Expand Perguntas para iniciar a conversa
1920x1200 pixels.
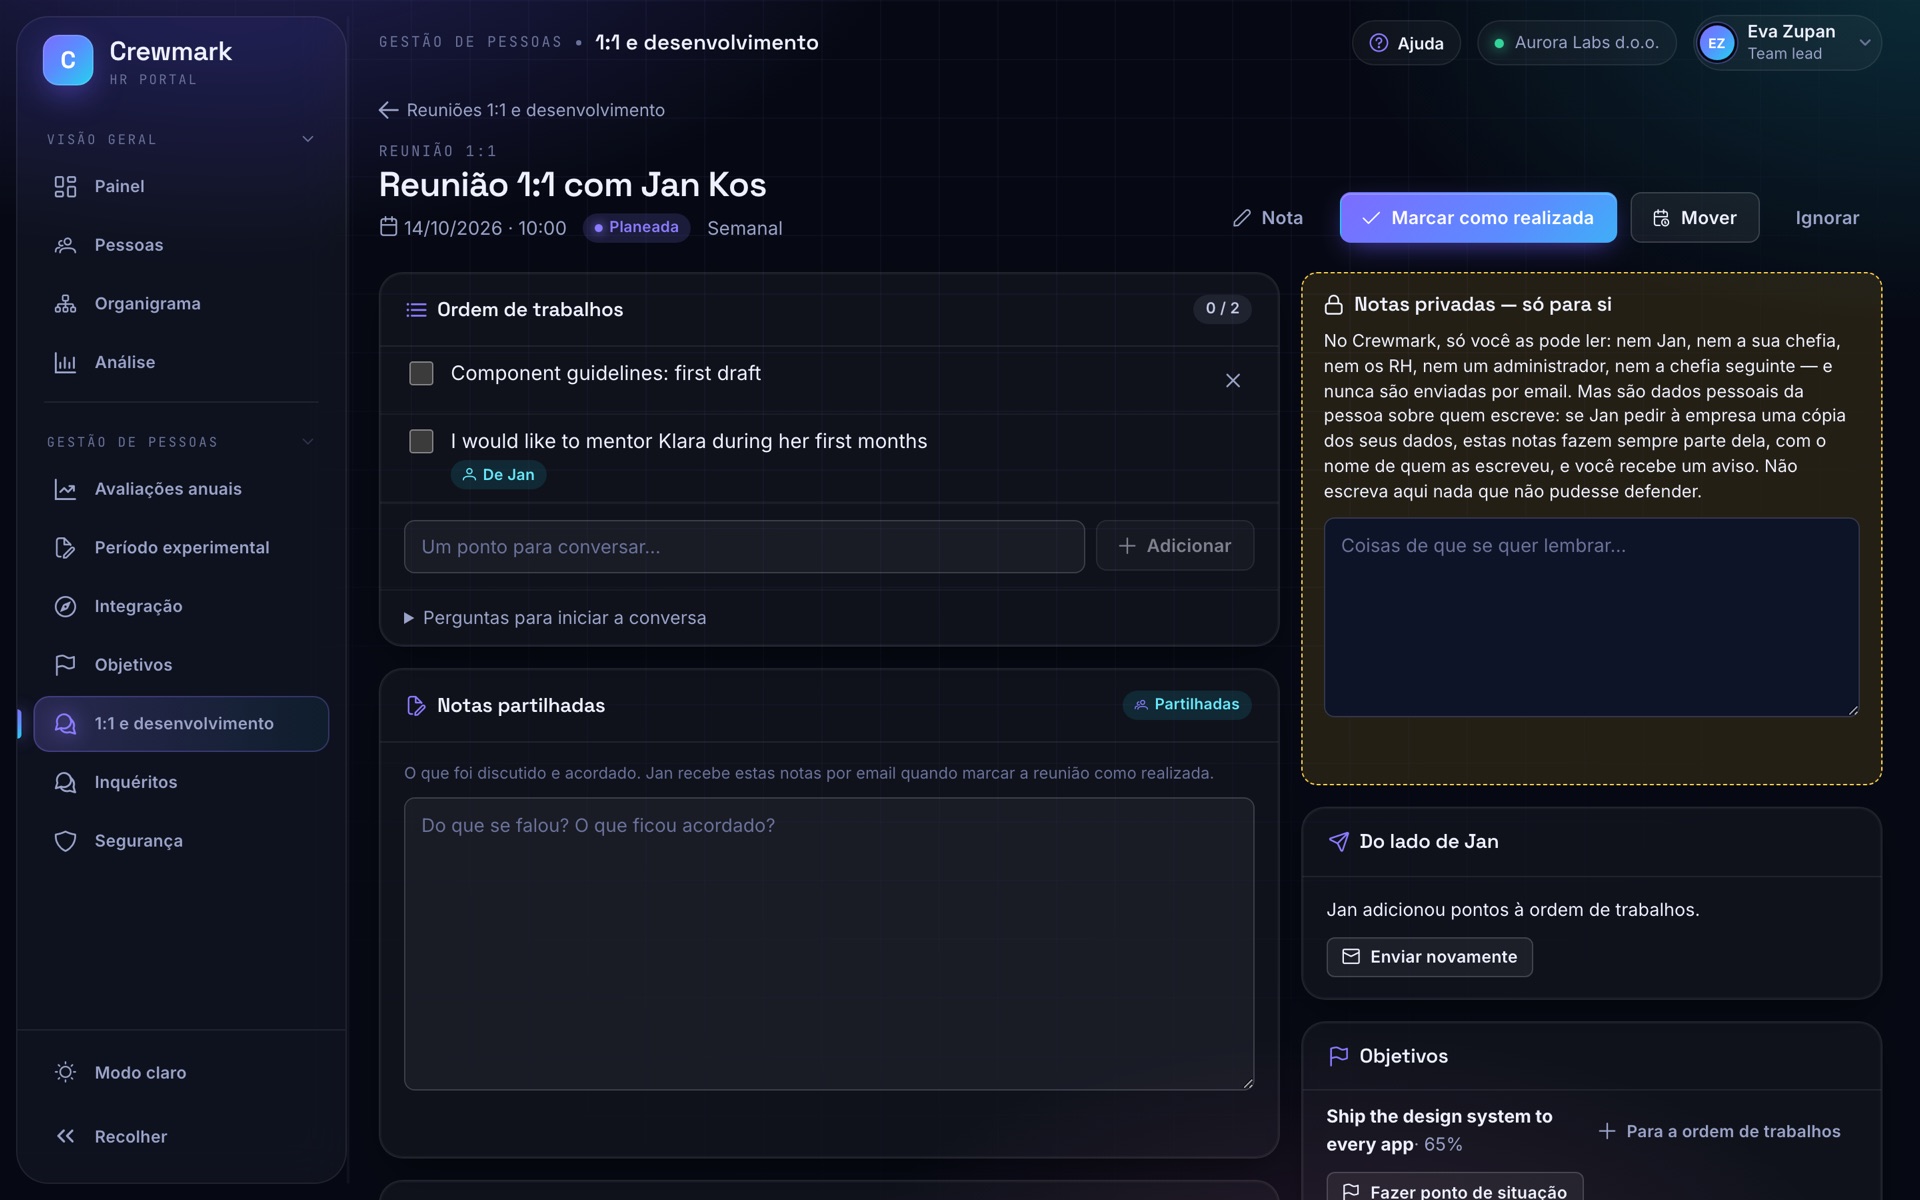pos(555,618)
